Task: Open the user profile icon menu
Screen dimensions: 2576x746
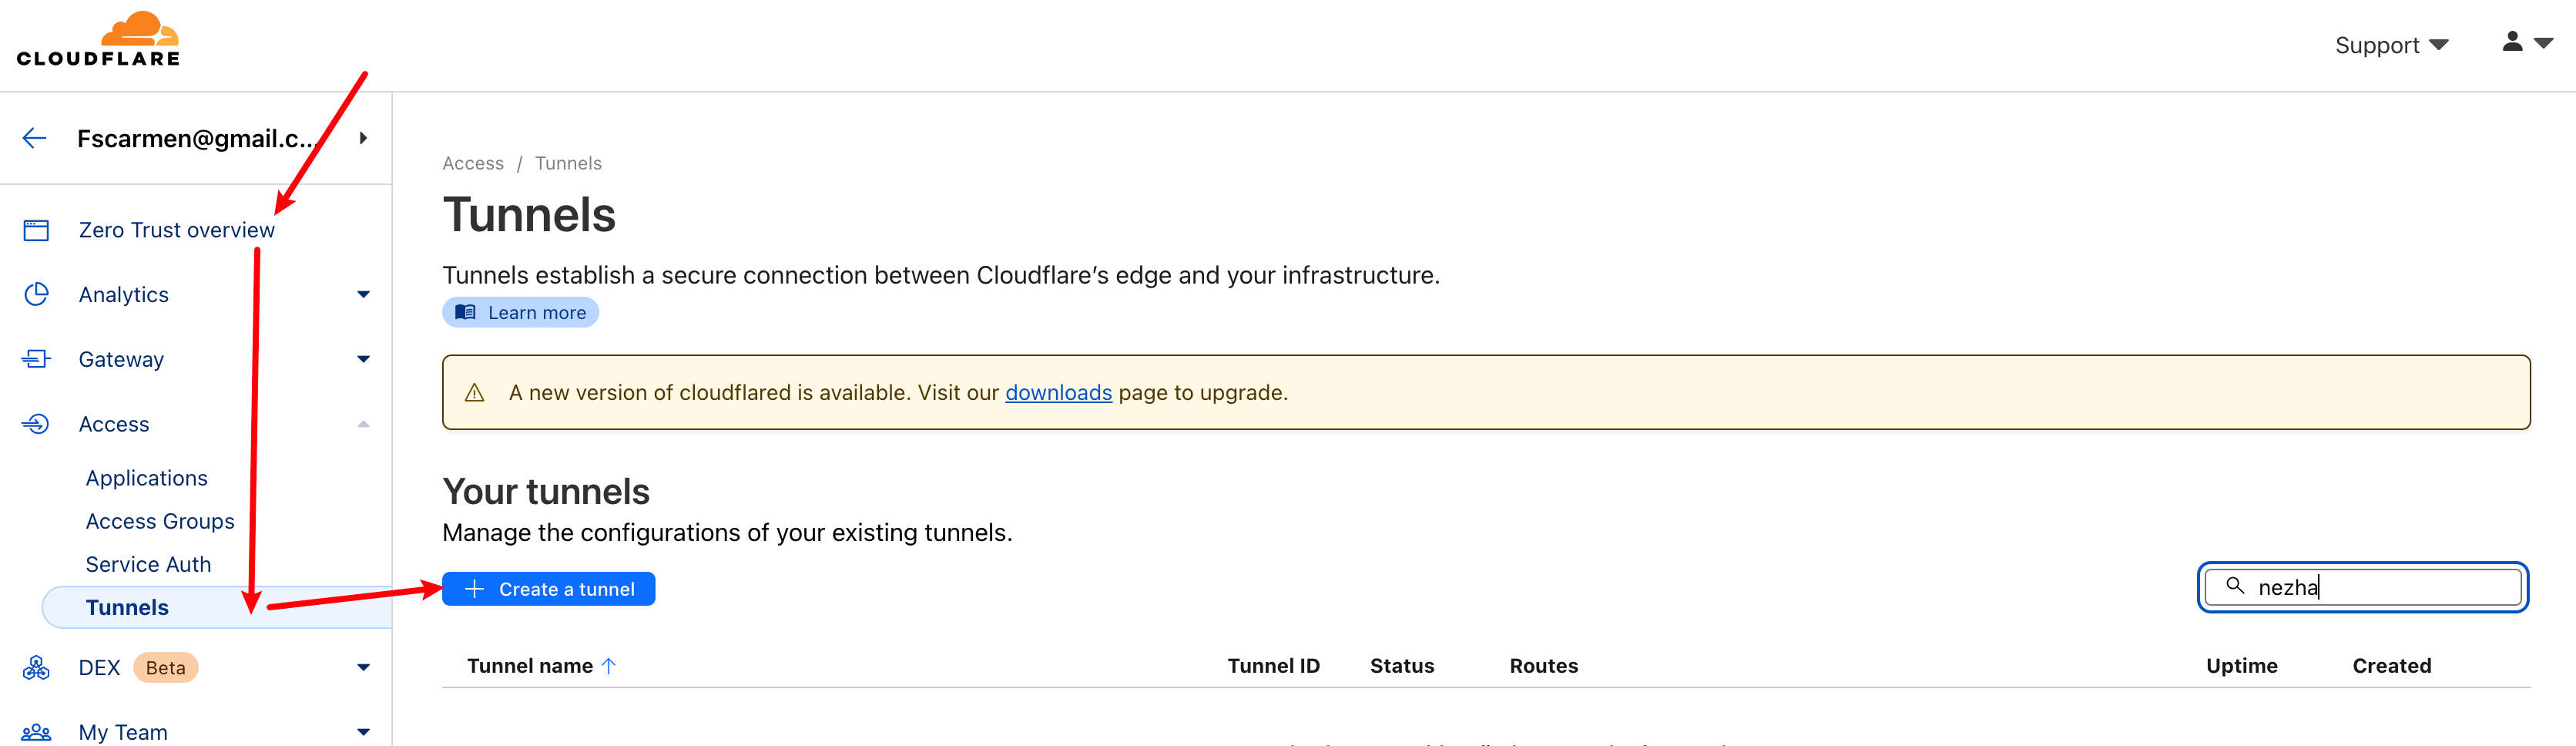Action: point(2526,42)
